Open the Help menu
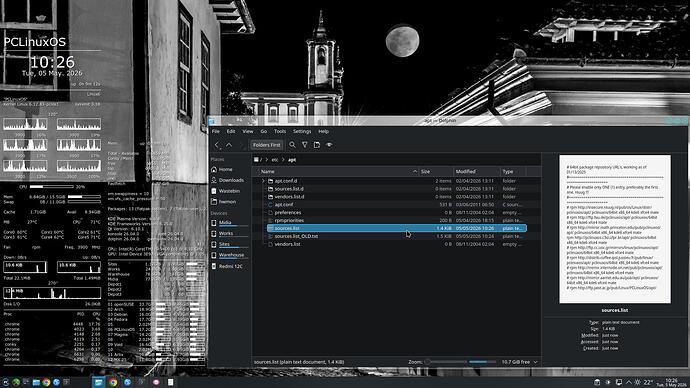 [323, 131]
